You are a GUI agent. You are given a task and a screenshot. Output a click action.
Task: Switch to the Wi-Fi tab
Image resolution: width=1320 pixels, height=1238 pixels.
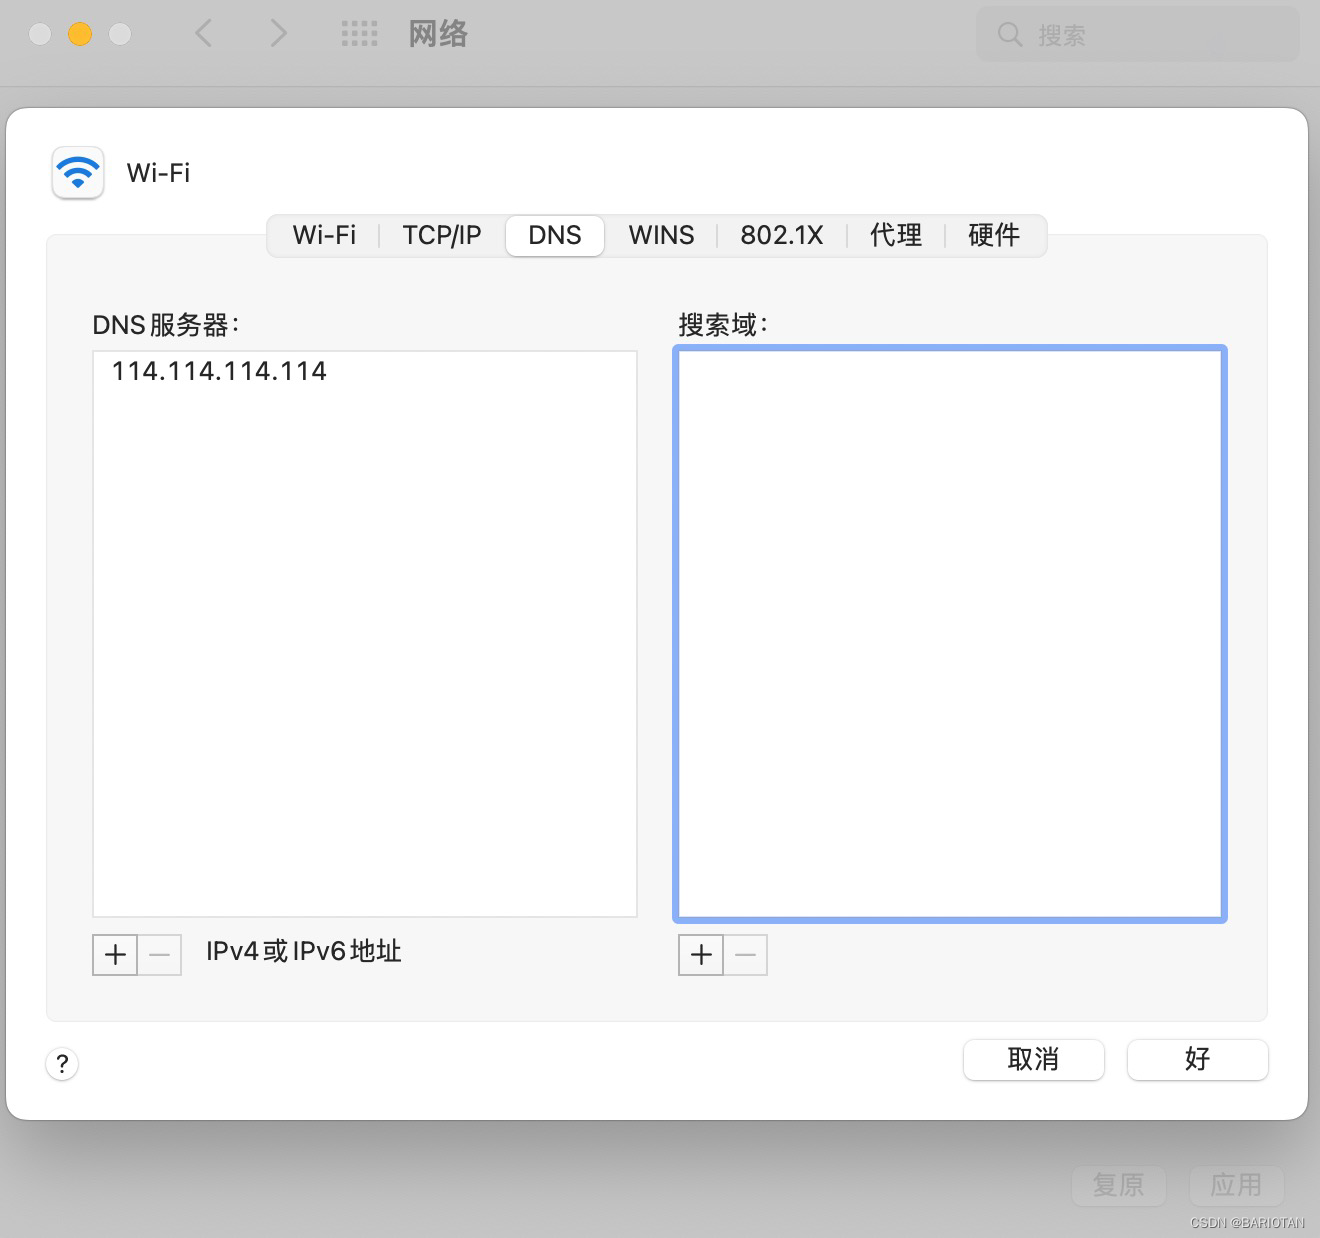324,235
